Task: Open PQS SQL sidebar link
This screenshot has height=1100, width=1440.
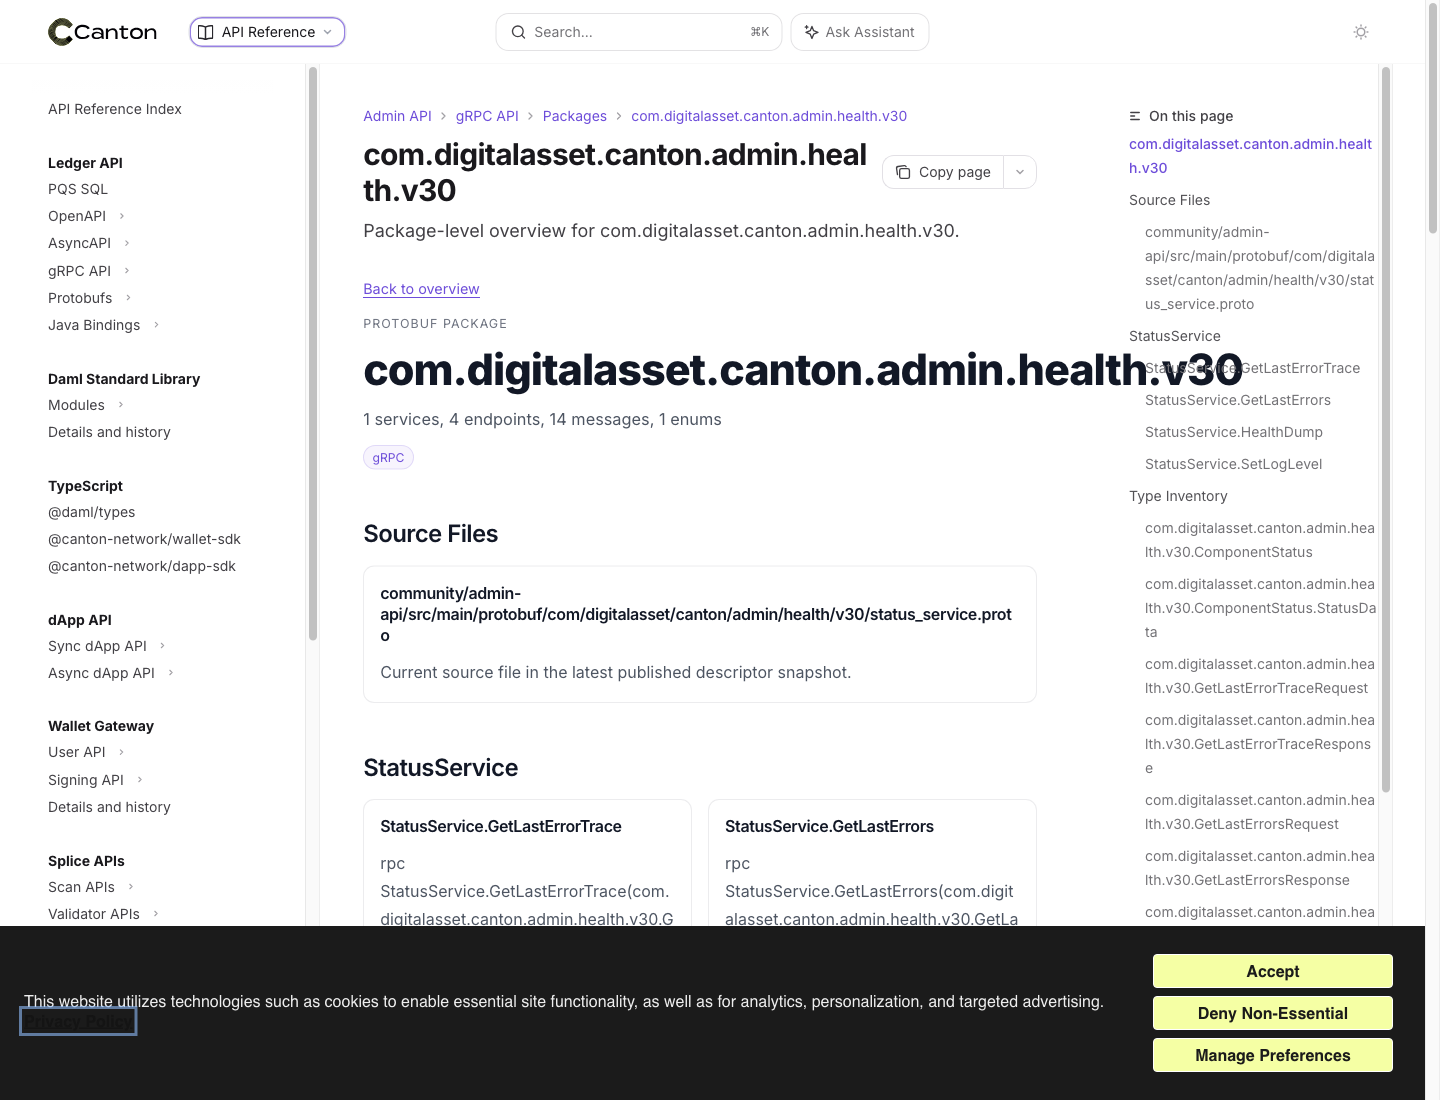Action: click(x=78, y=189)
